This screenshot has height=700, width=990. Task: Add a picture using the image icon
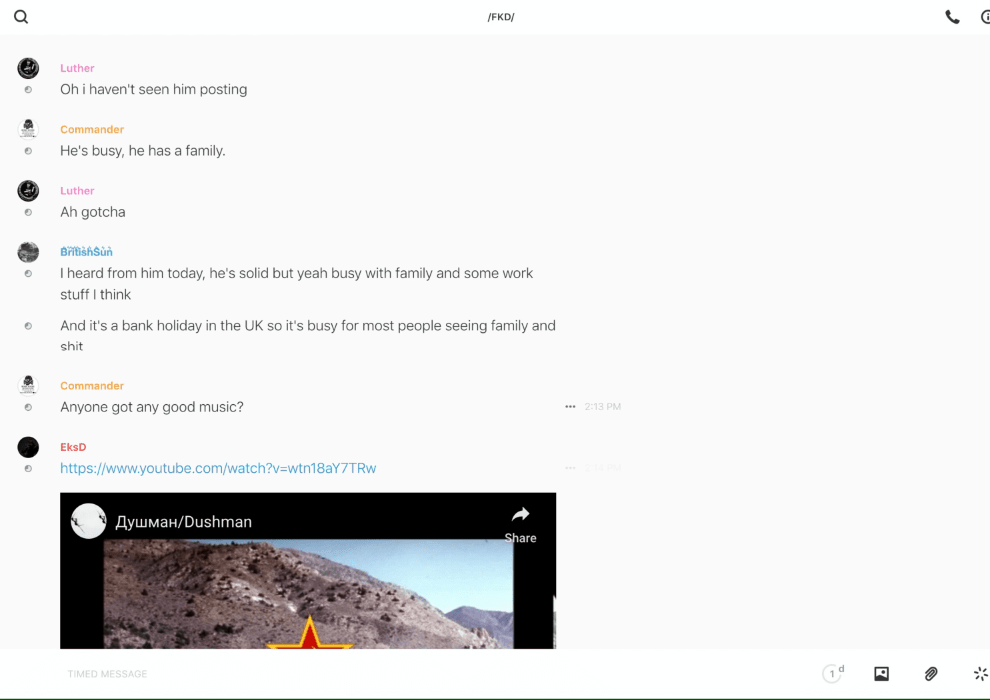point(881,674)
